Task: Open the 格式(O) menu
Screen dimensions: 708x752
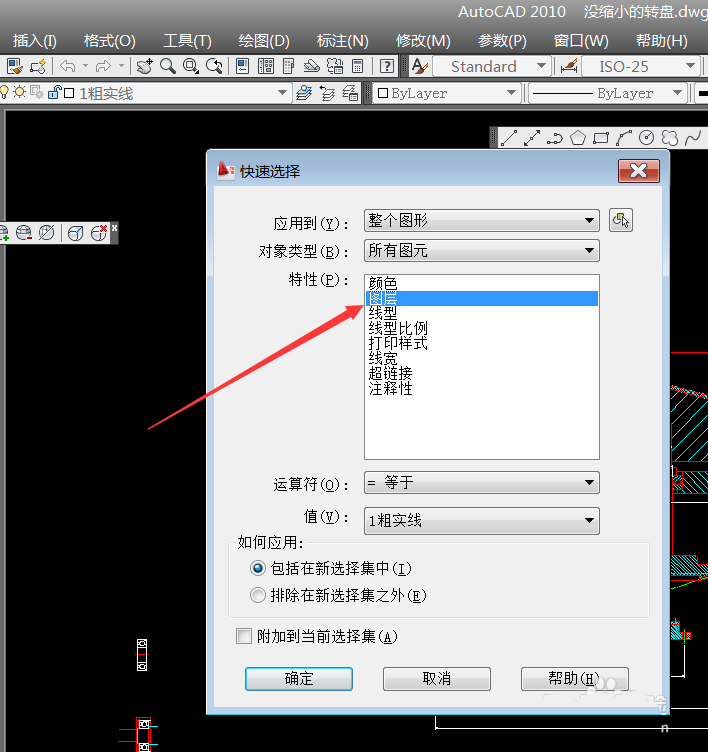Action: 109,41
